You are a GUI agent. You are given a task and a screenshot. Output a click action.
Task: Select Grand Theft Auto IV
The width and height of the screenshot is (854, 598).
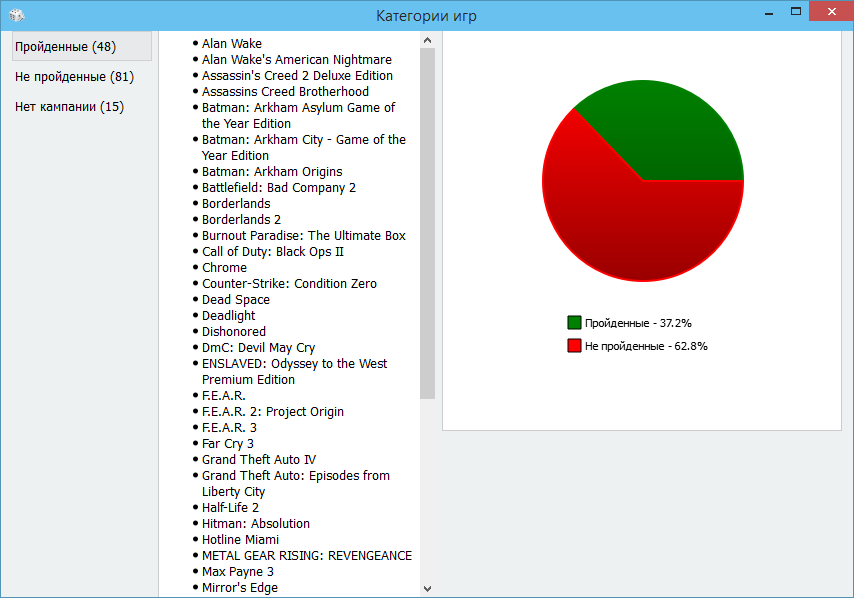coord(259,460)
